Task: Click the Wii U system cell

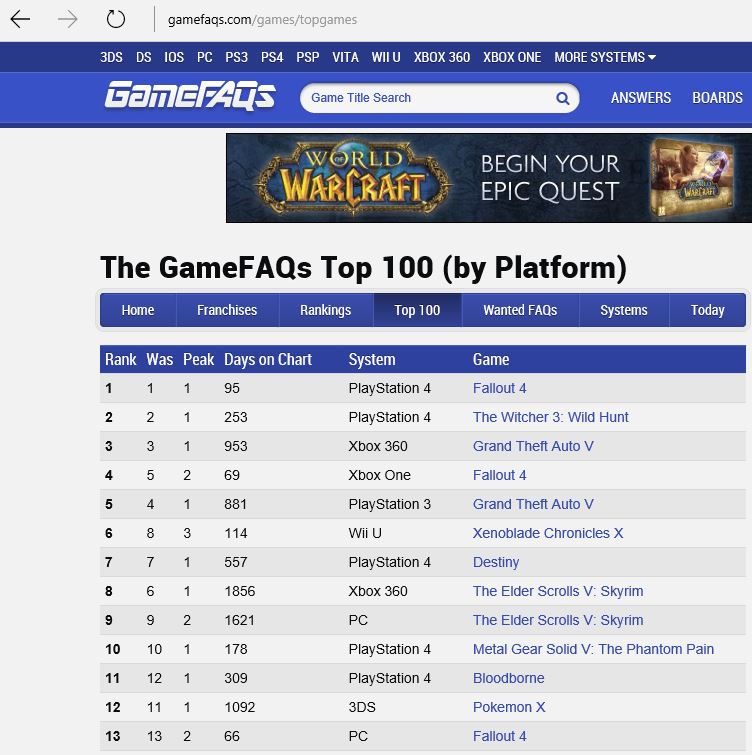Action: [365, 533]
